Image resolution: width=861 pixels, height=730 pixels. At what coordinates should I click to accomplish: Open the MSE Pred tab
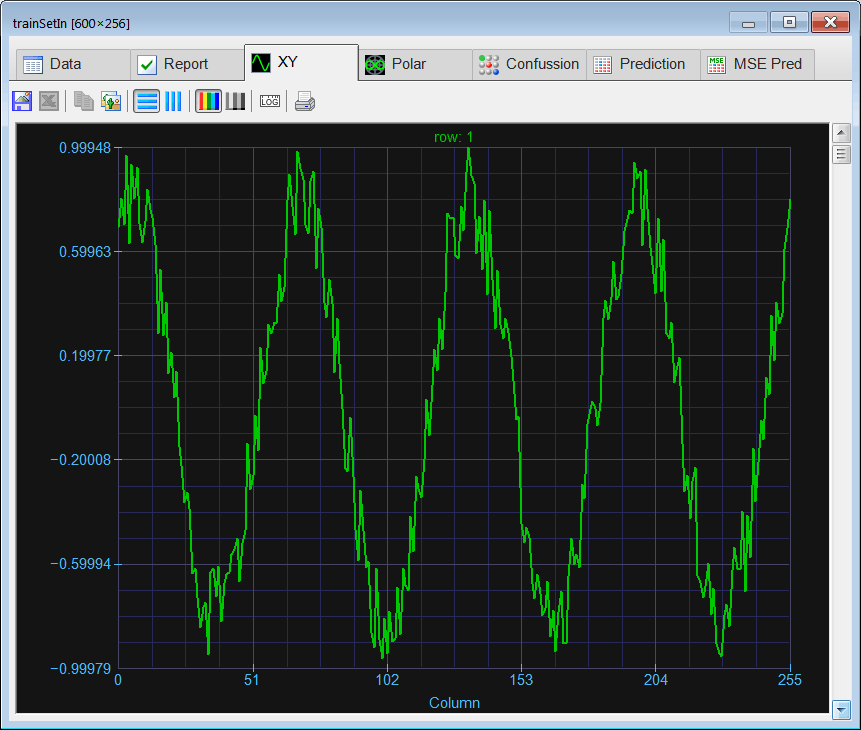[x=757, y=64]
